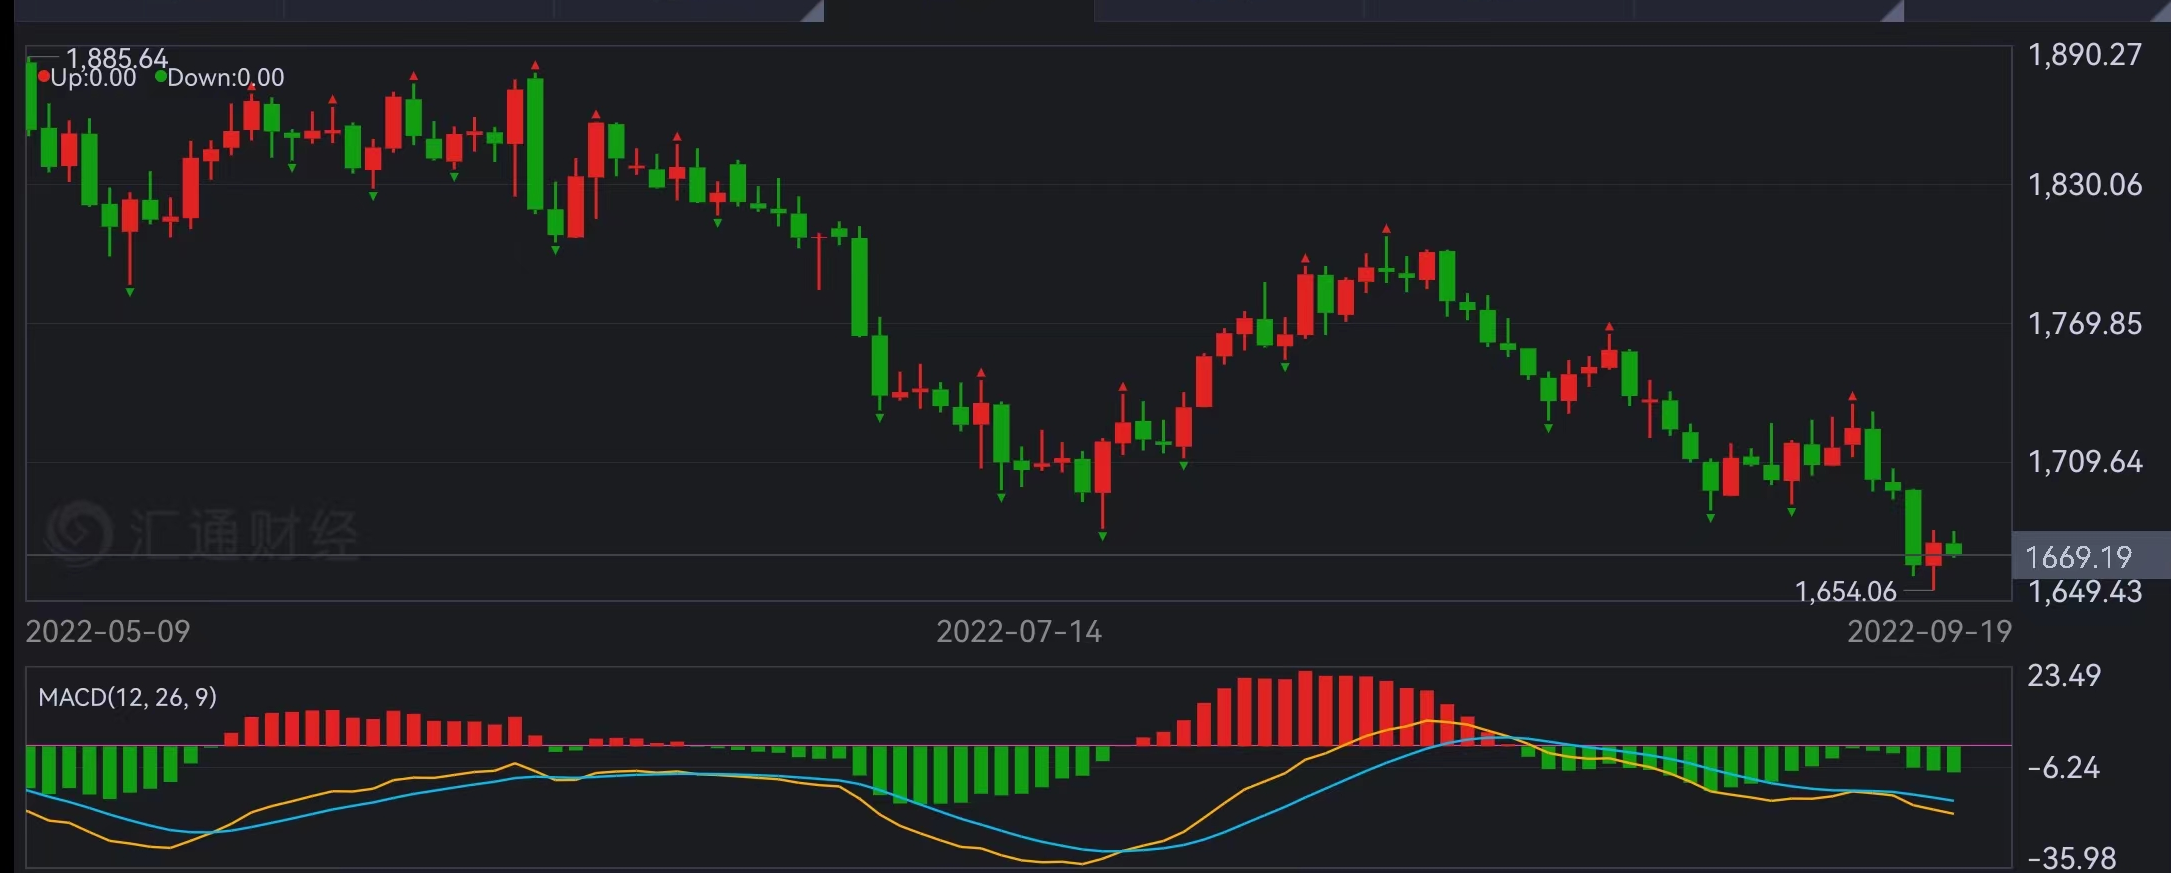Click the green Down indicator dot
Image resolution: width=2171 pixels, height=873 pixels.
[x=160, y=76]
